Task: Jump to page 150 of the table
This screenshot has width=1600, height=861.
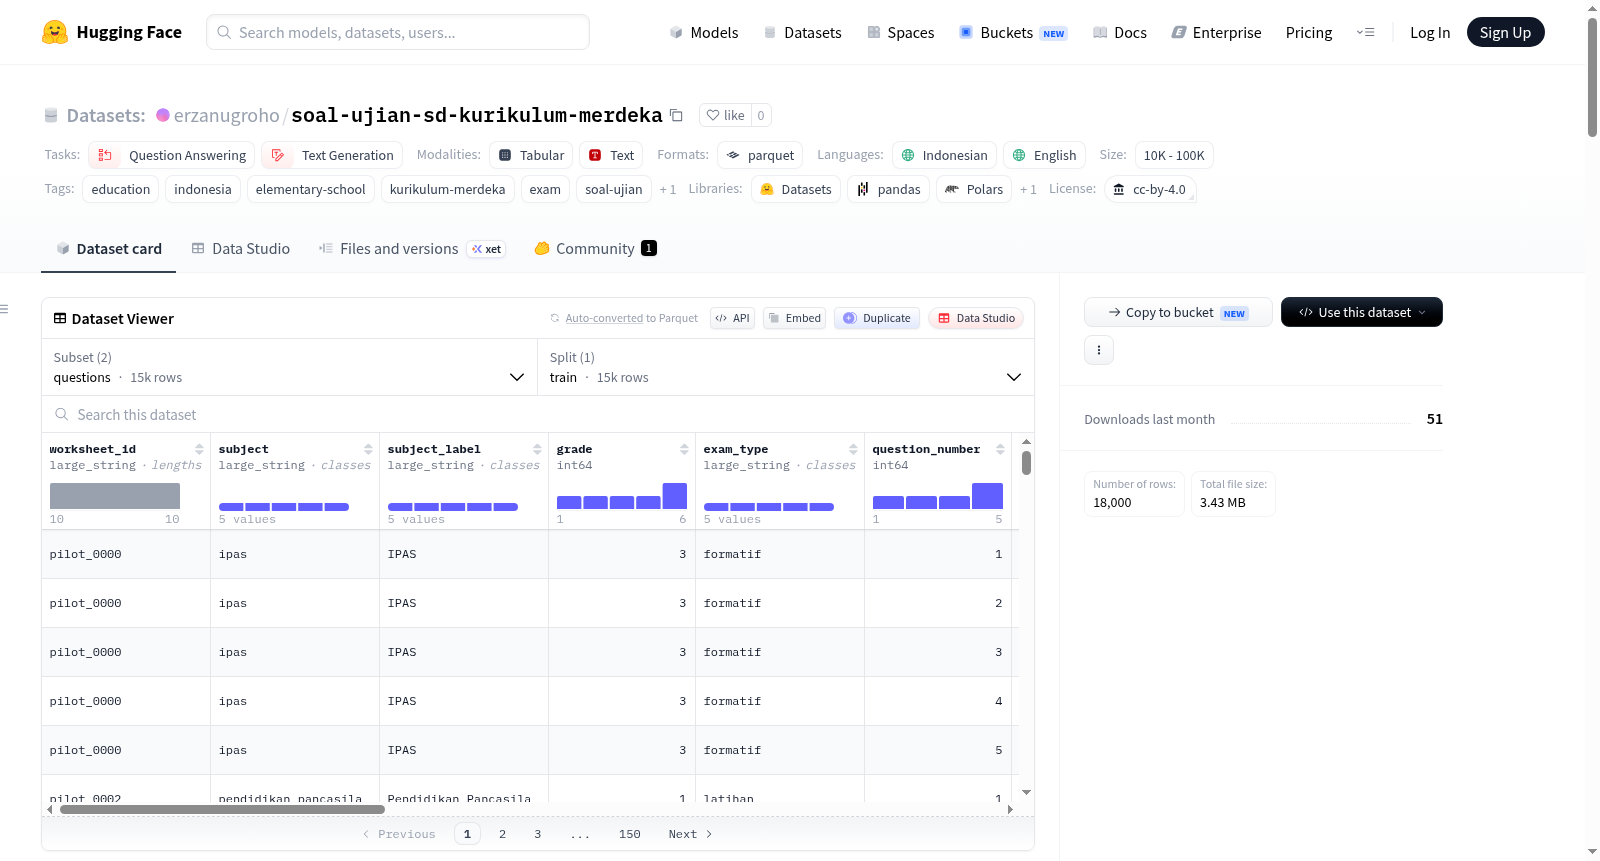Action: tap(629, 834)
